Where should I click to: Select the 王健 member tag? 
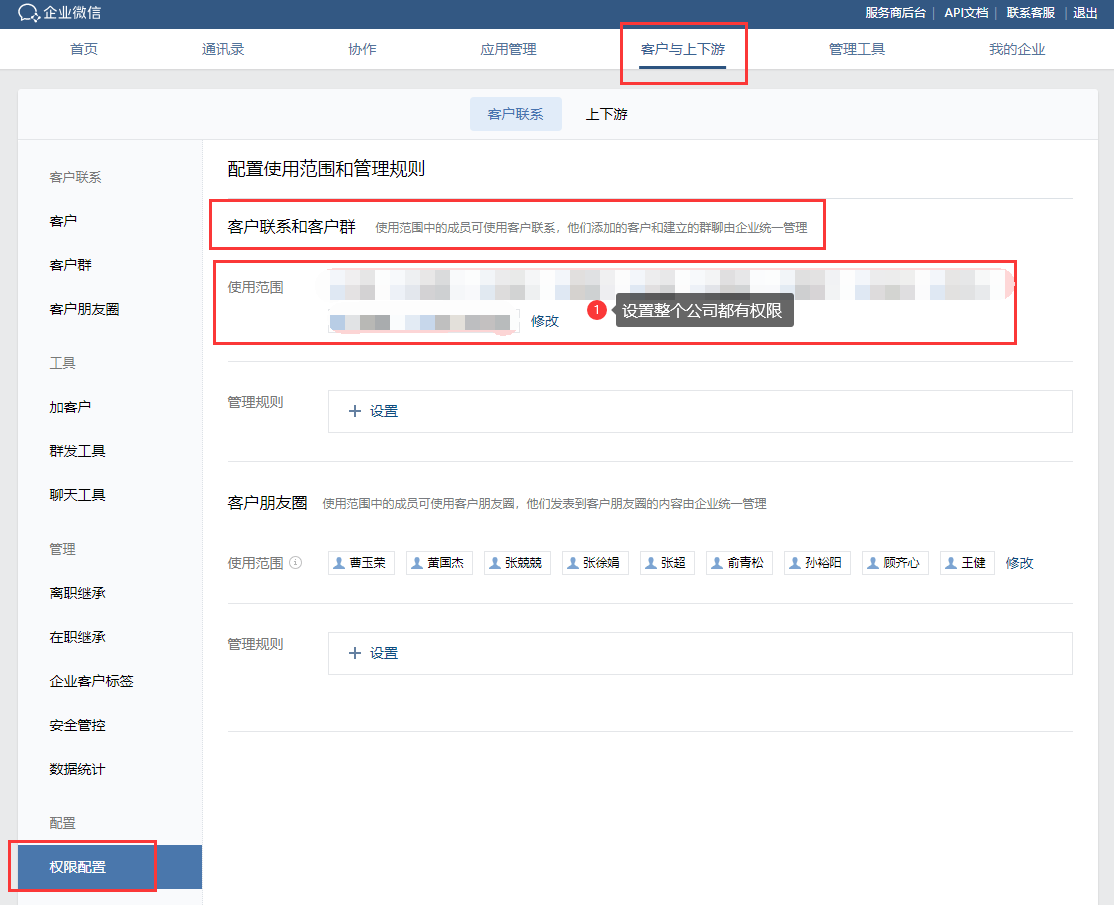point(966,563)
